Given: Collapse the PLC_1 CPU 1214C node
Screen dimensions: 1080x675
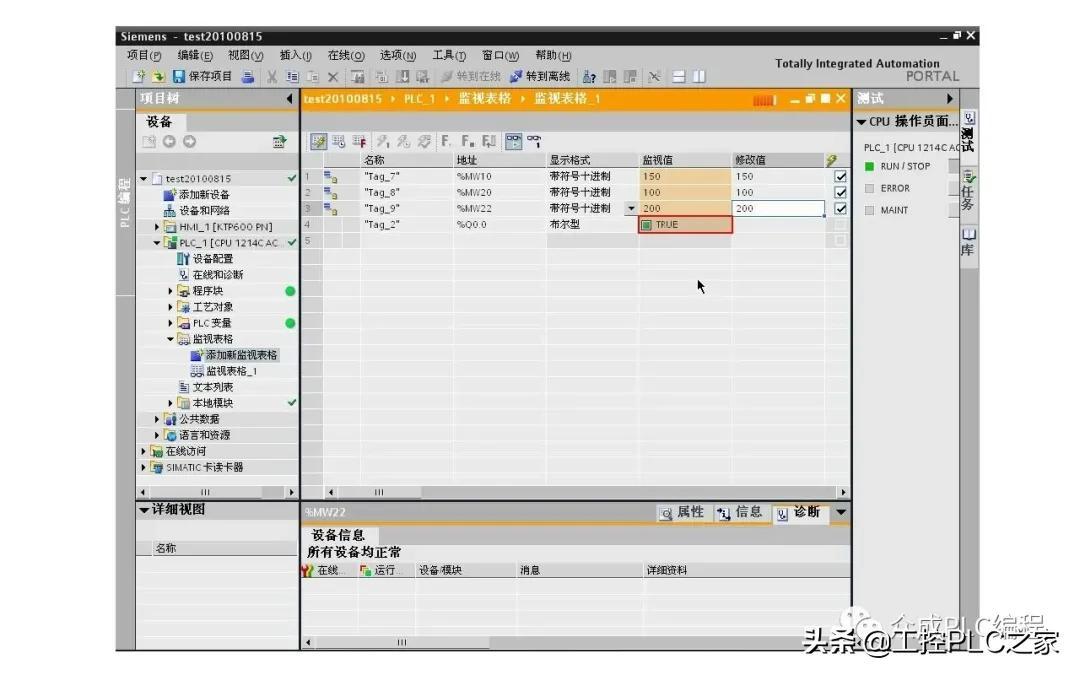Looking at the screenshot, I should (x=156, y=242).
